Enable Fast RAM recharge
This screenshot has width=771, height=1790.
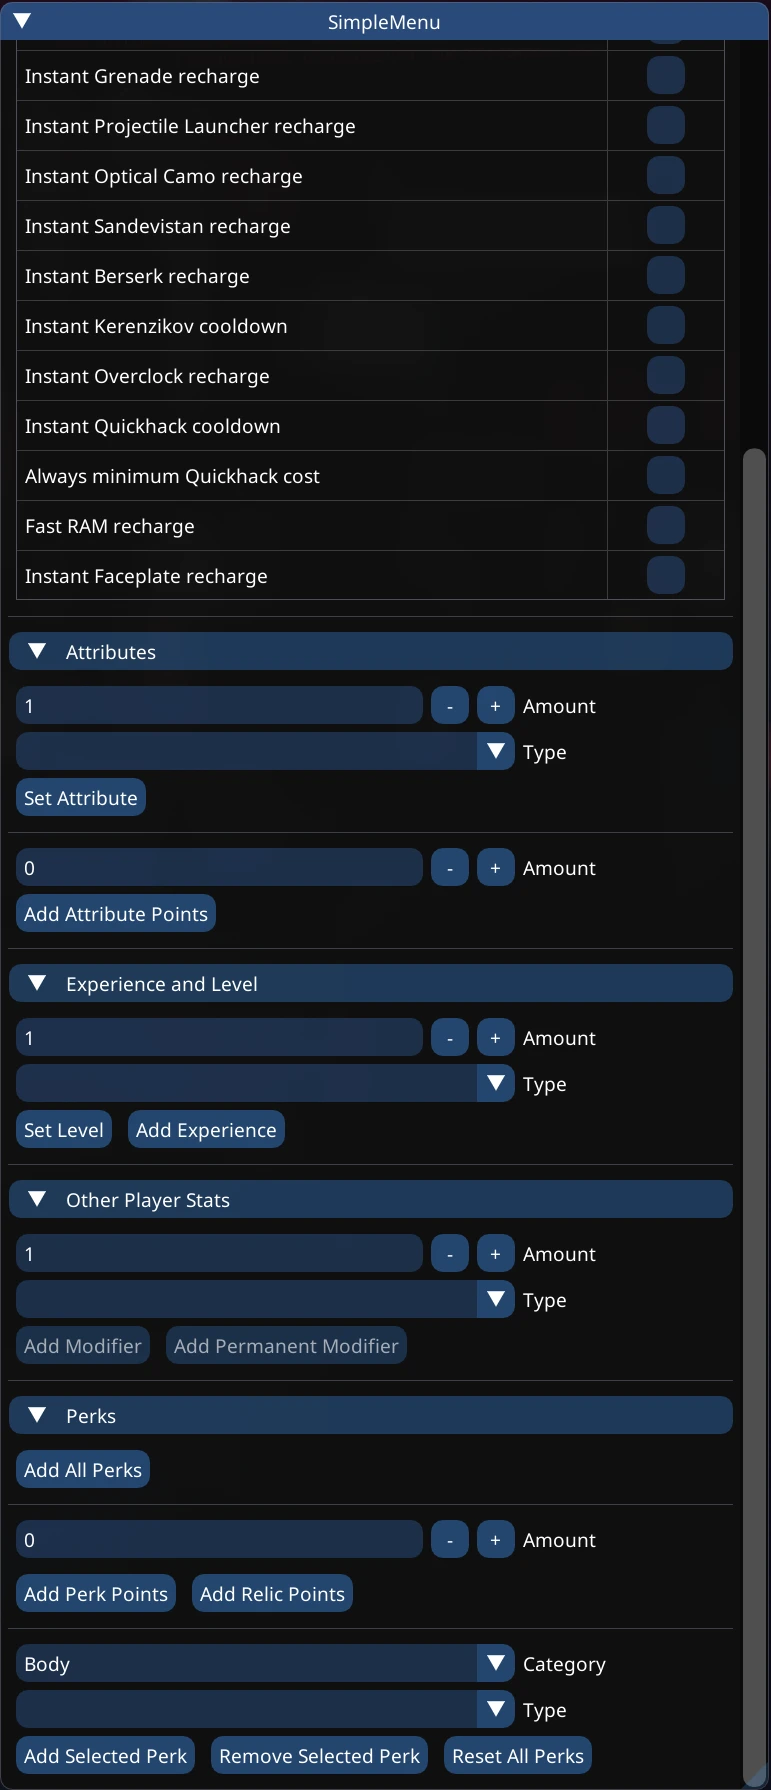tap(664, 524)
